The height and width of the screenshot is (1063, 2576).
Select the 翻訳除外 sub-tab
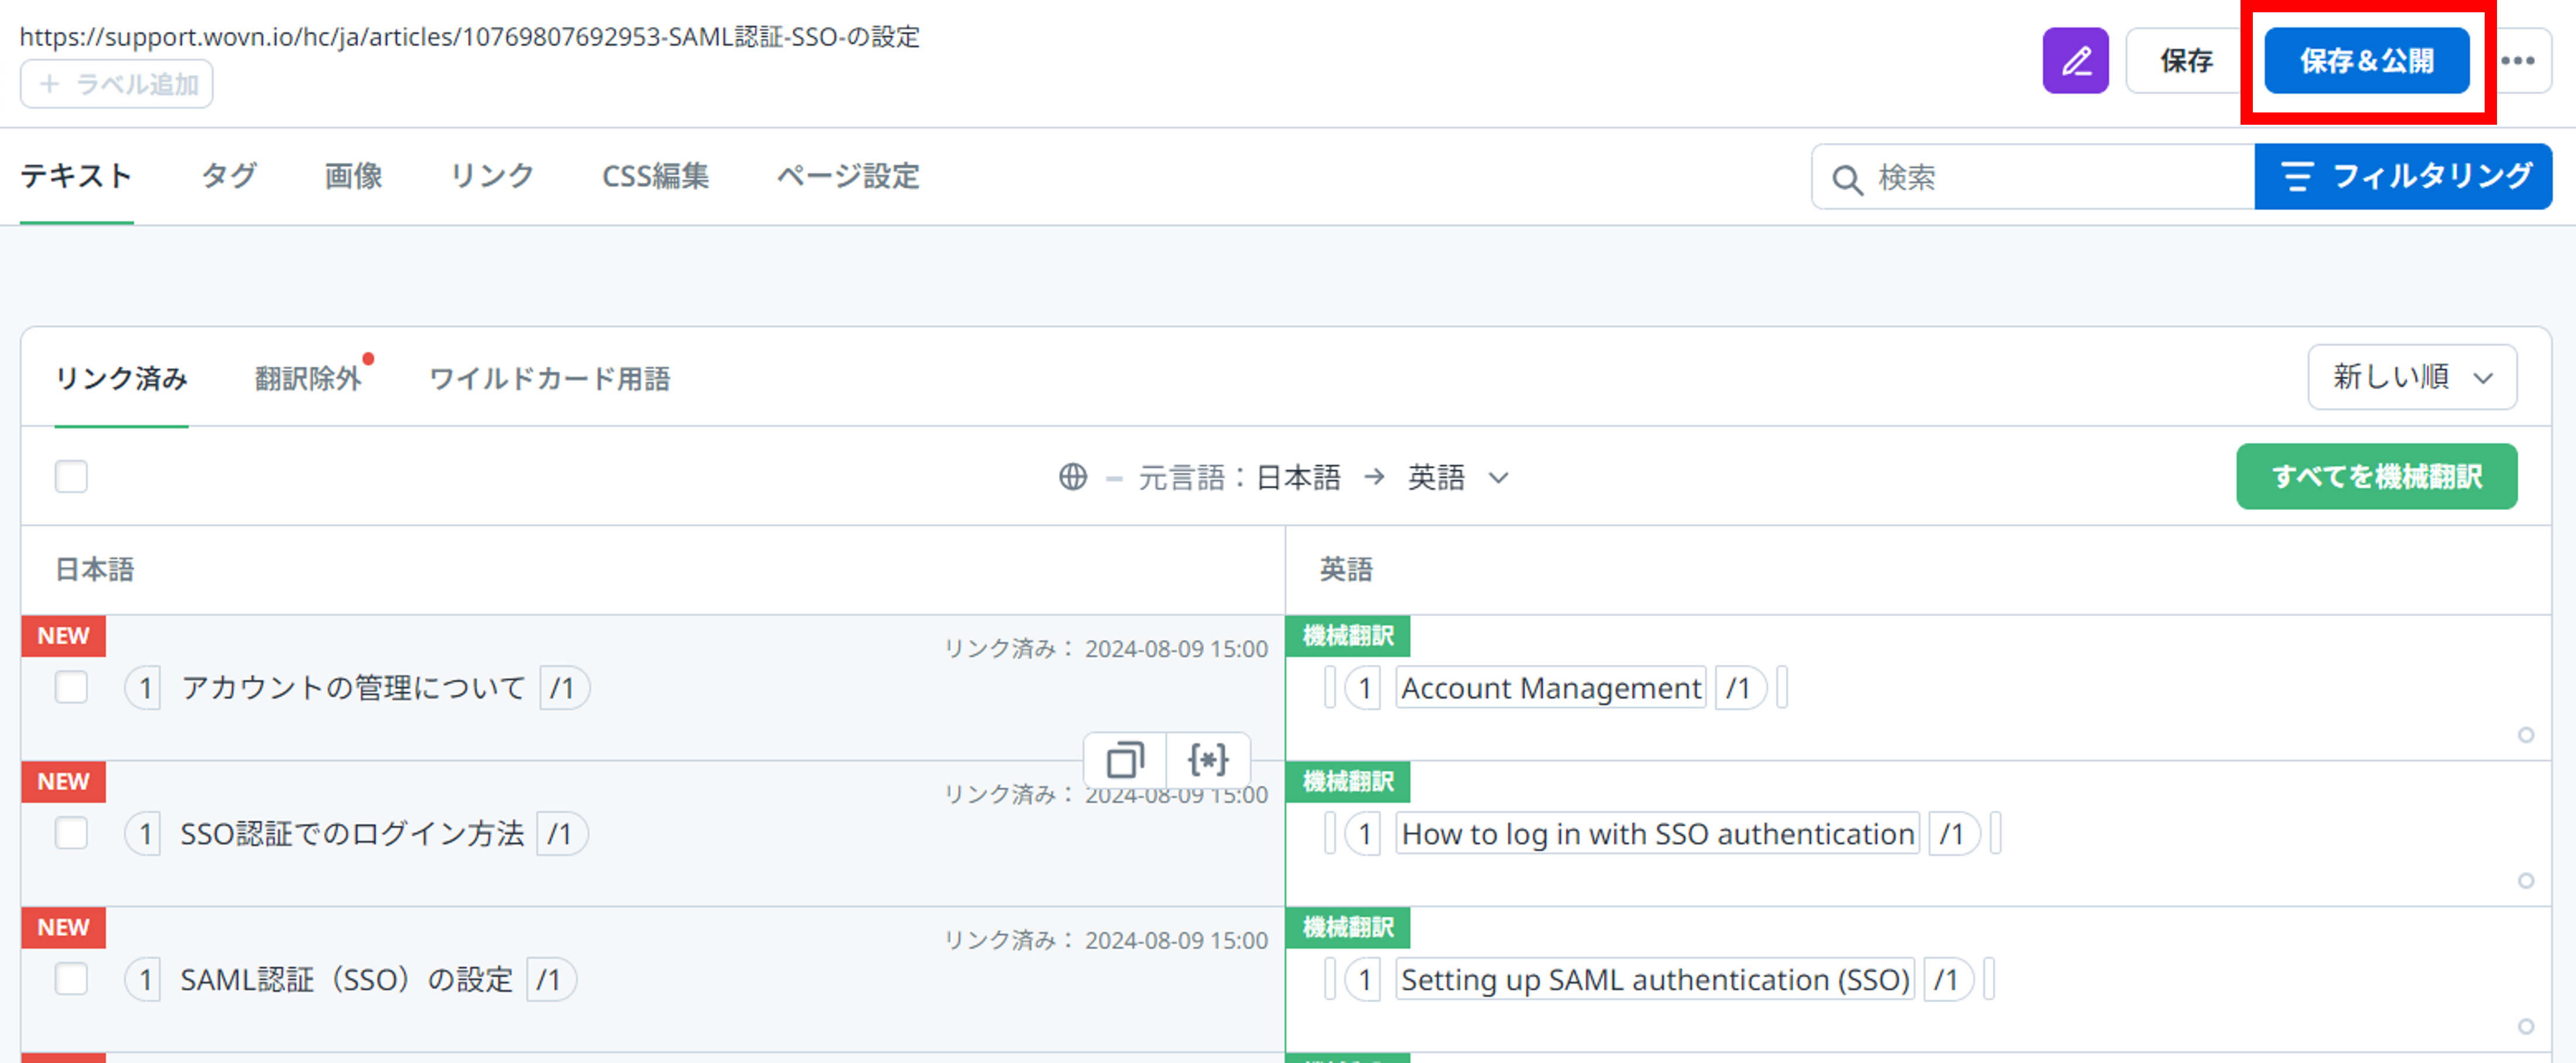point(308,379)
